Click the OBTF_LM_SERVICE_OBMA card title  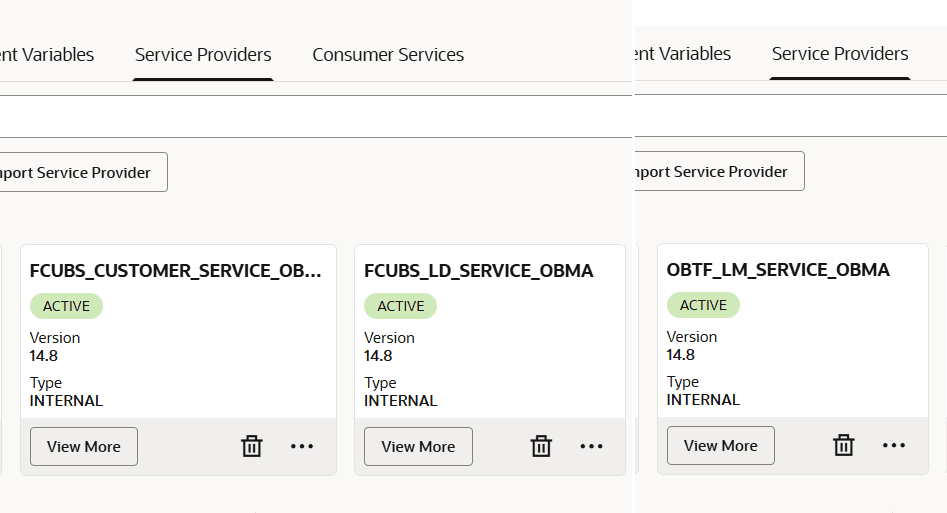tap(778, 270)
